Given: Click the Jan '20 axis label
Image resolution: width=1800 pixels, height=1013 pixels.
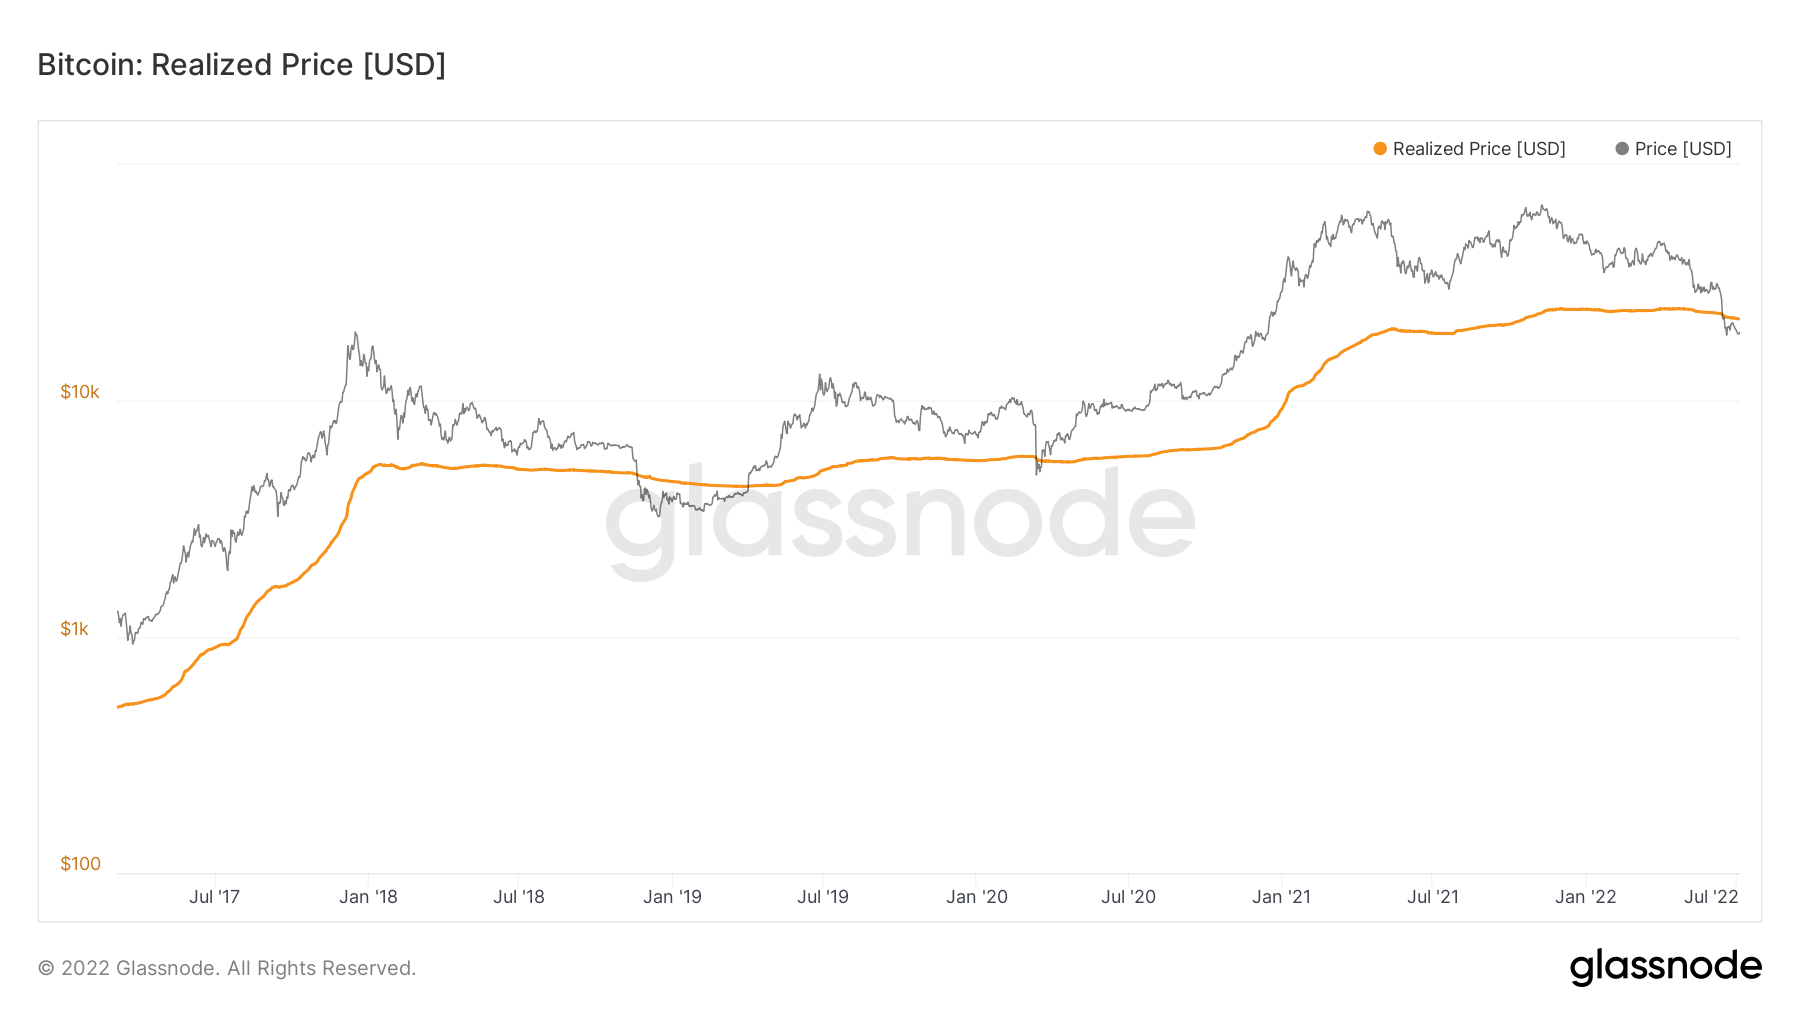Looking at the screenshot, I should [977, 897].
